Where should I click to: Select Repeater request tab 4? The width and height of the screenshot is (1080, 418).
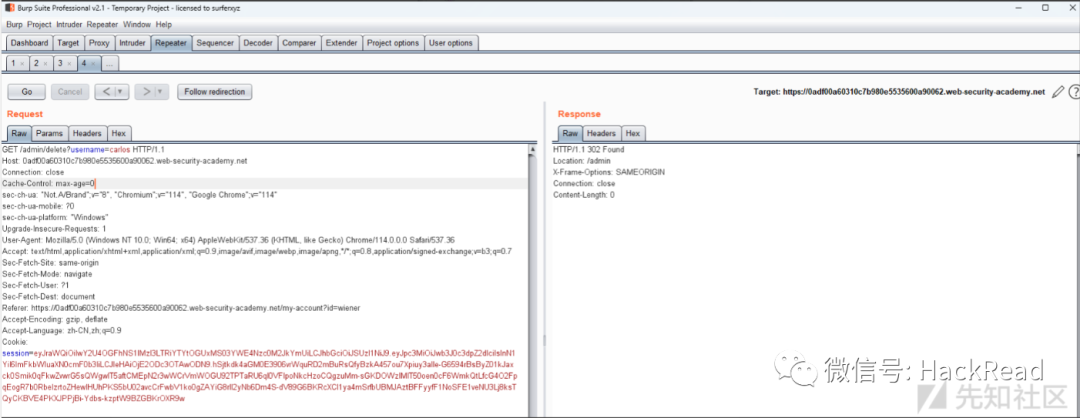pyautogui.click(x=86, y=63)
